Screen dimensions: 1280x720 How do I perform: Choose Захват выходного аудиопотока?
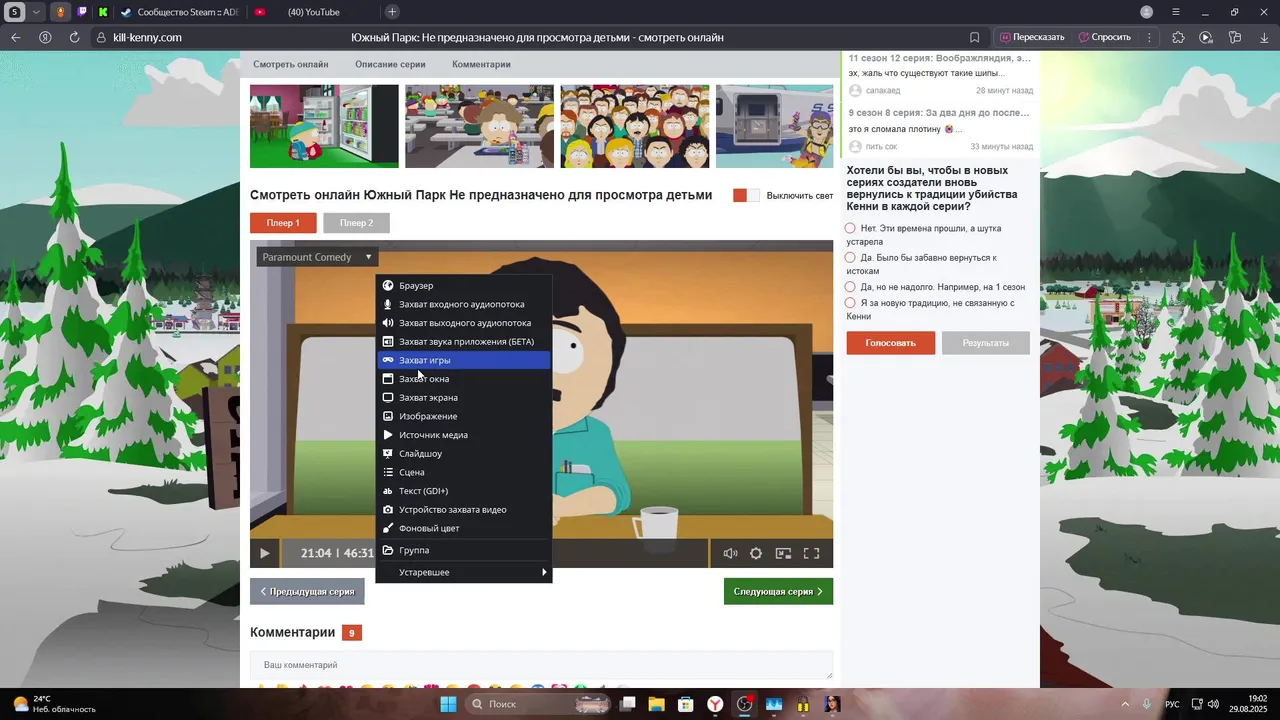click(464, 323)
